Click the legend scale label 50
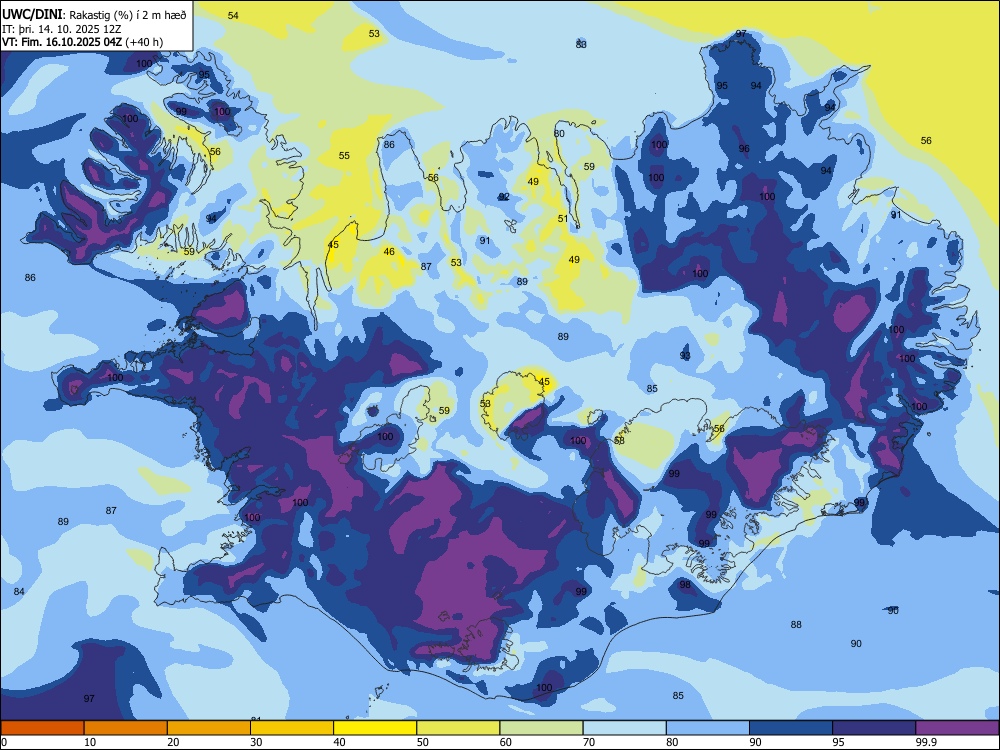Screen dimensions: 1000x750 click(423, 742)
